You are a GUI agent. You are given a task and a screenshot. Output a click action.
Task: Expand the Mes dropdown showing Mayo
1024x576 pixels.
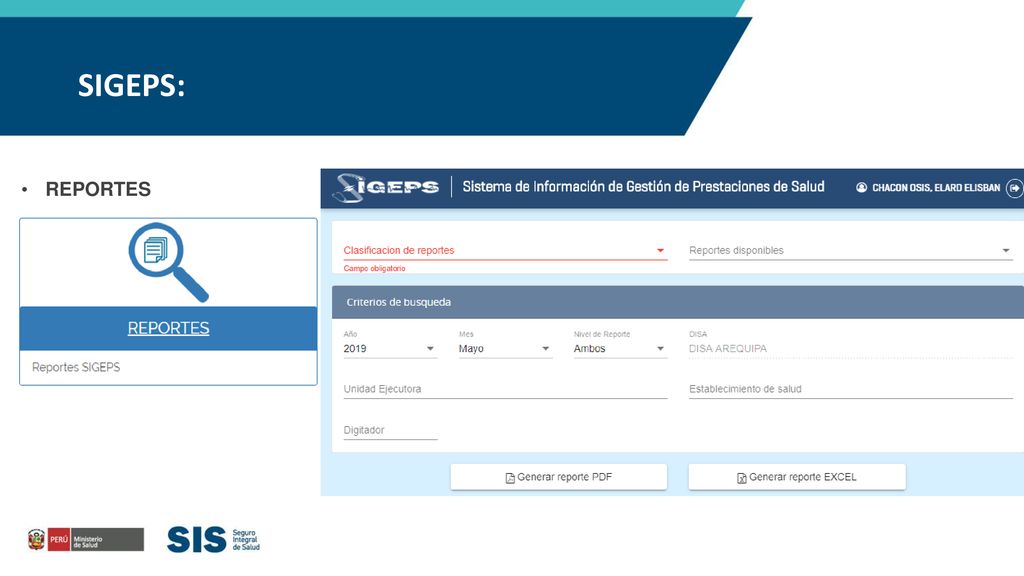tap(505, 349)
